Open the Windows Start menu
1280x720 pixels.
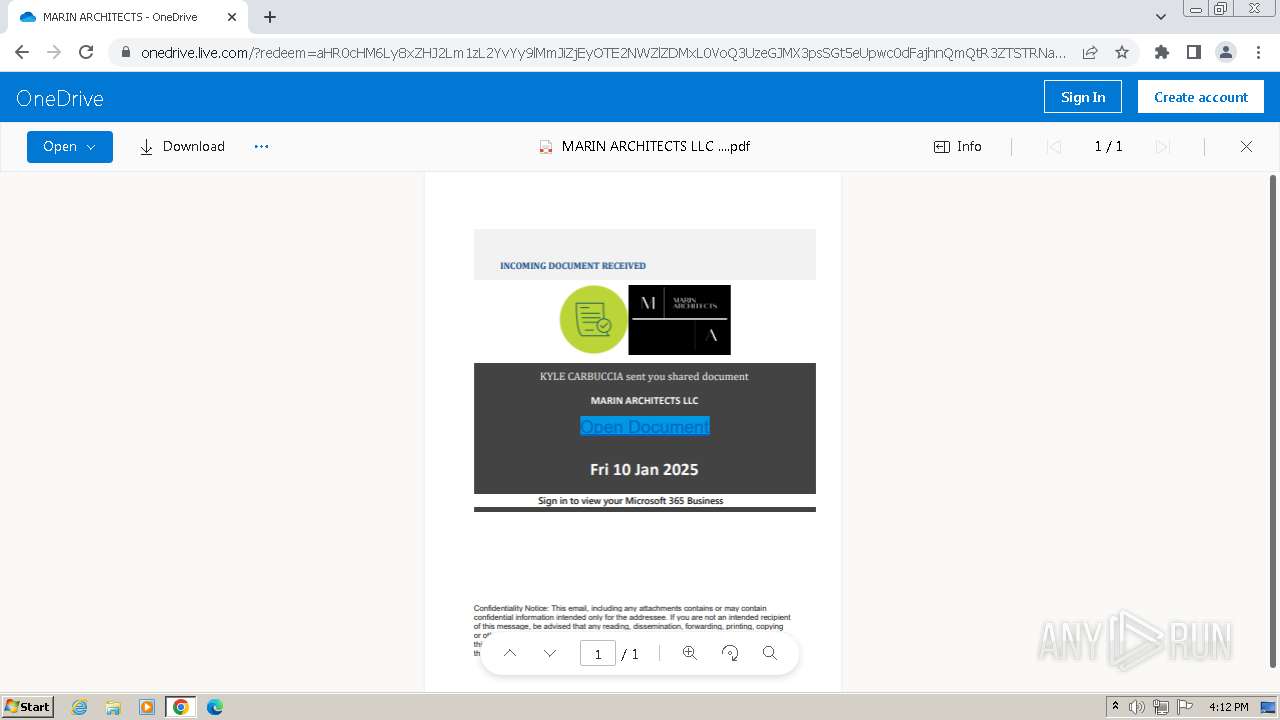[27, 706]
